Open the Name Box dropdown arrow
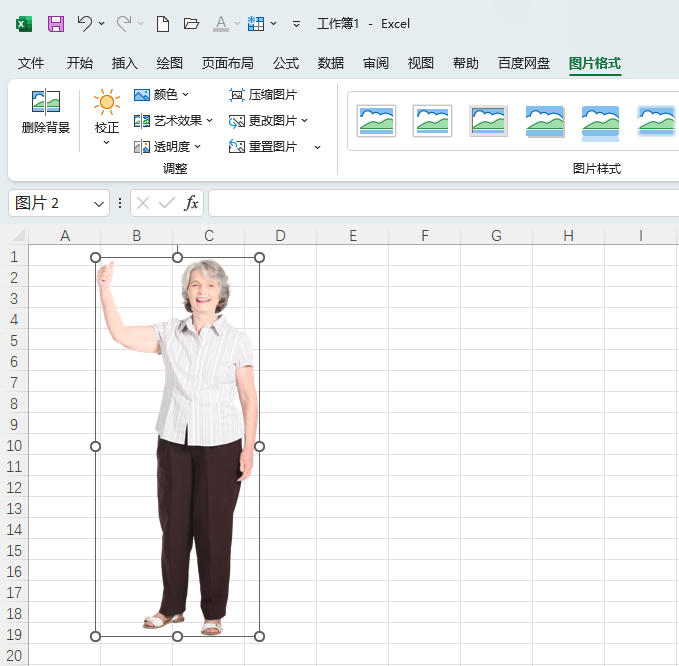The height and width of the screenshot is (666, 679). (x=99, y=203)
